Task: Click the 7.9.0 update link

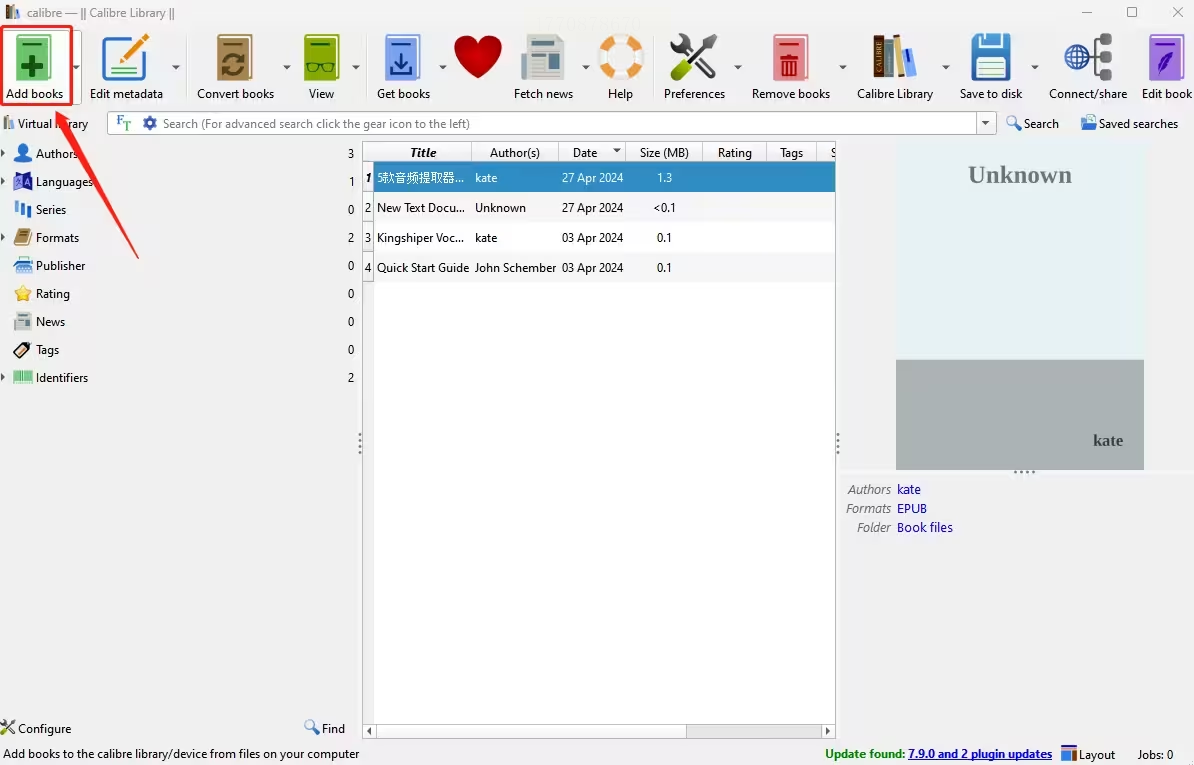Action: click(979, 754)
